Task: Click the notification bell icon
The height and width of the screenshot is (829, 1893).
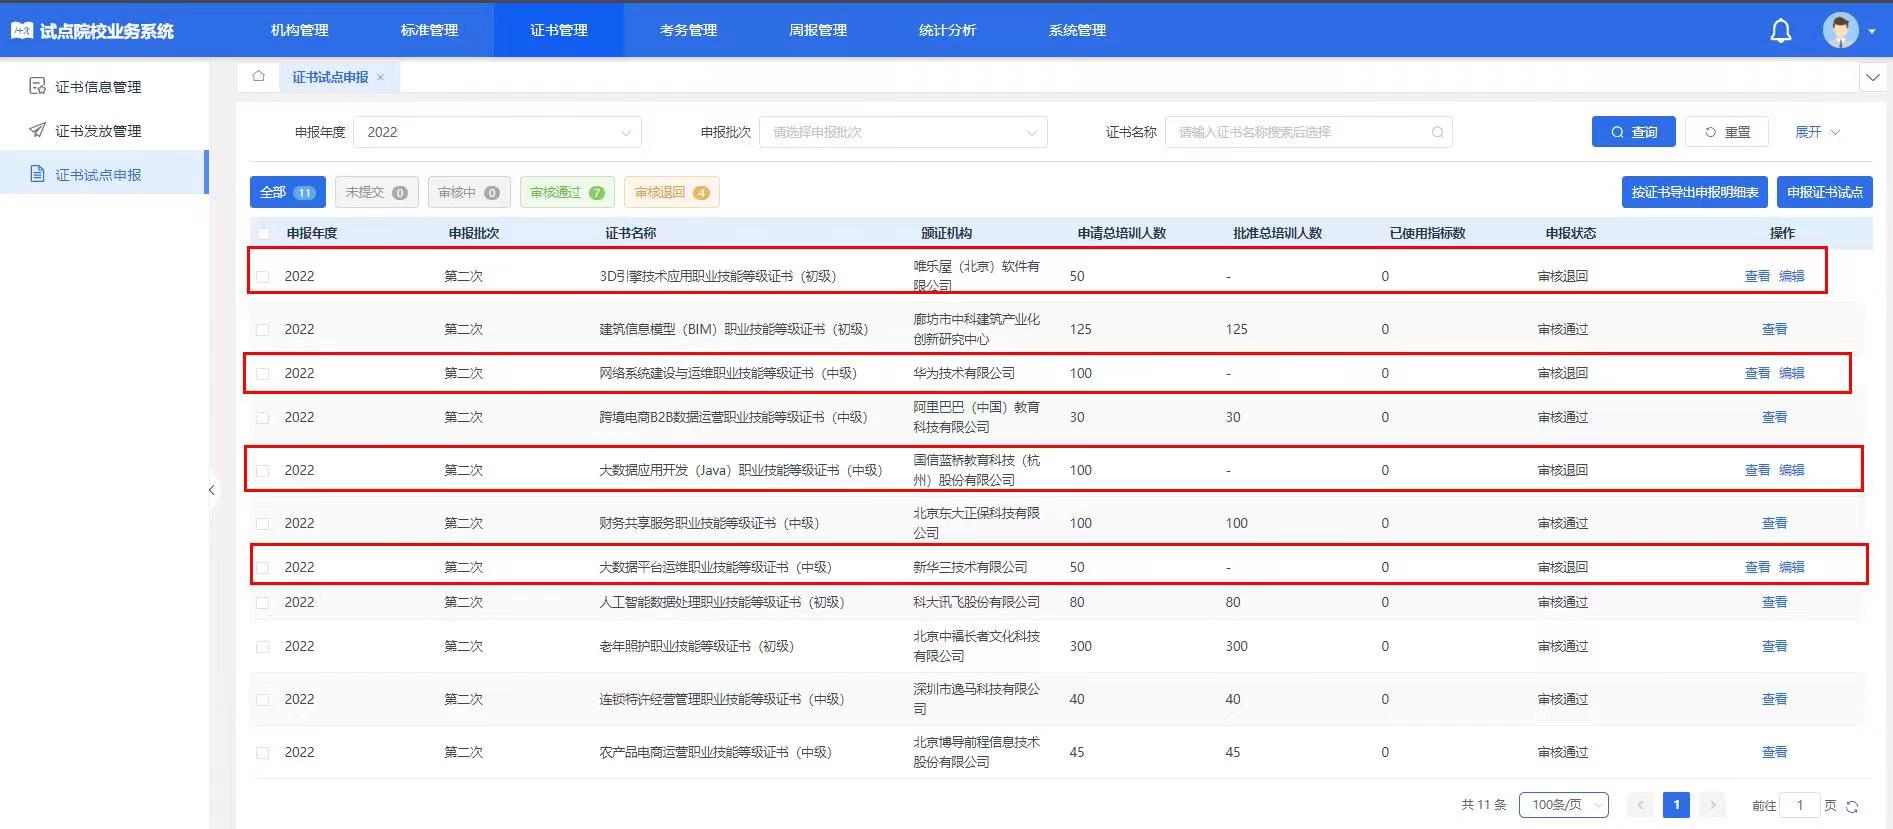Action: [1781, 31]
